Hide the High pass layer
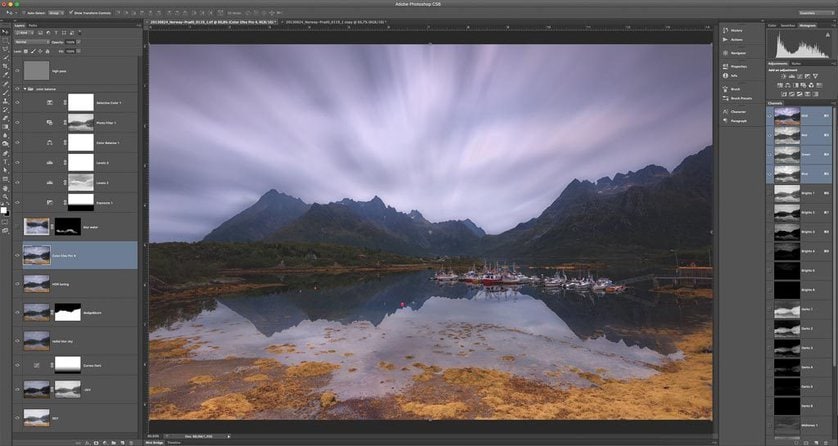Viewport: 838px width, 446px height. point(18,71)
